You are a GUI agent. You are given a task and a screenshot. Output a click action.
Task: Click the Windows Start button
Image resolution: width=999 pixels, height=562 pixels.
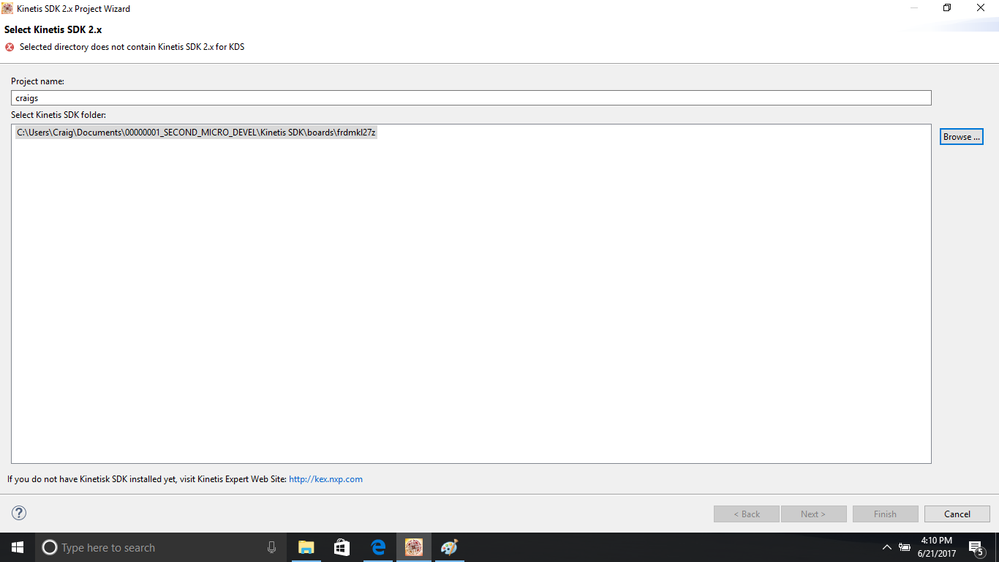tap(17, 547)
